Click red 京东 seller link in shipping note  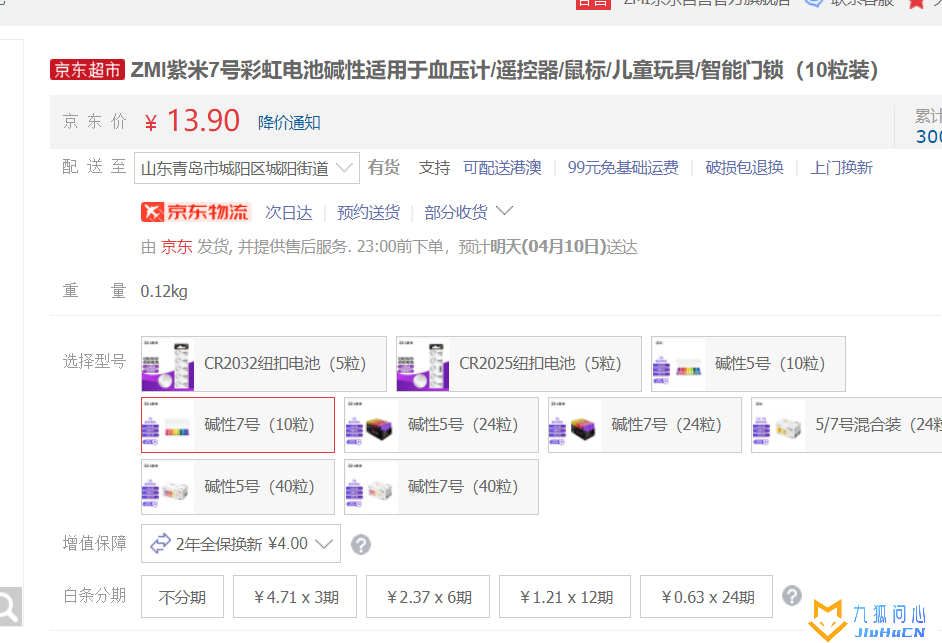coord(177,247)
